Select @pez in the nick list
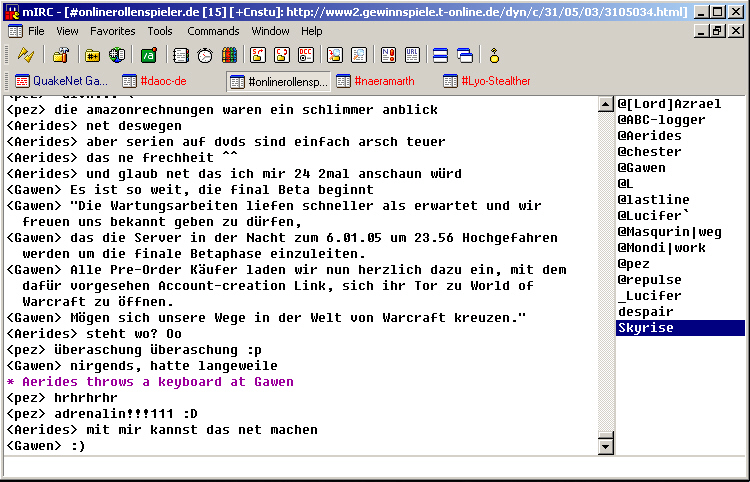Screen dimensions: 750x482 coord(680,264)
